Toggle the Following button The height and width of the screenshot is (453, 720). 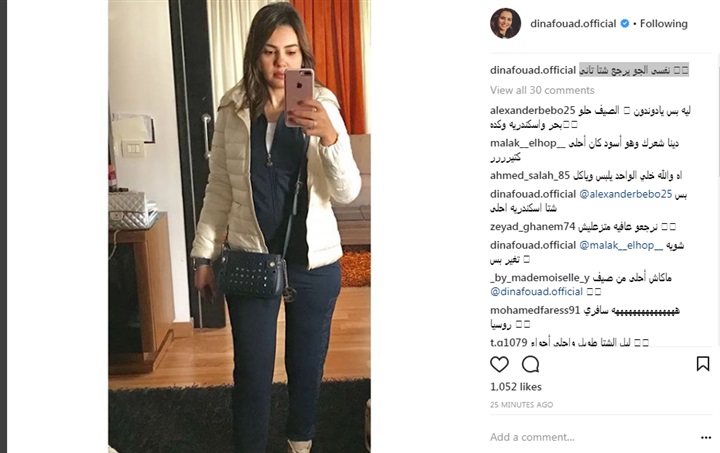(x=664, y=23)
